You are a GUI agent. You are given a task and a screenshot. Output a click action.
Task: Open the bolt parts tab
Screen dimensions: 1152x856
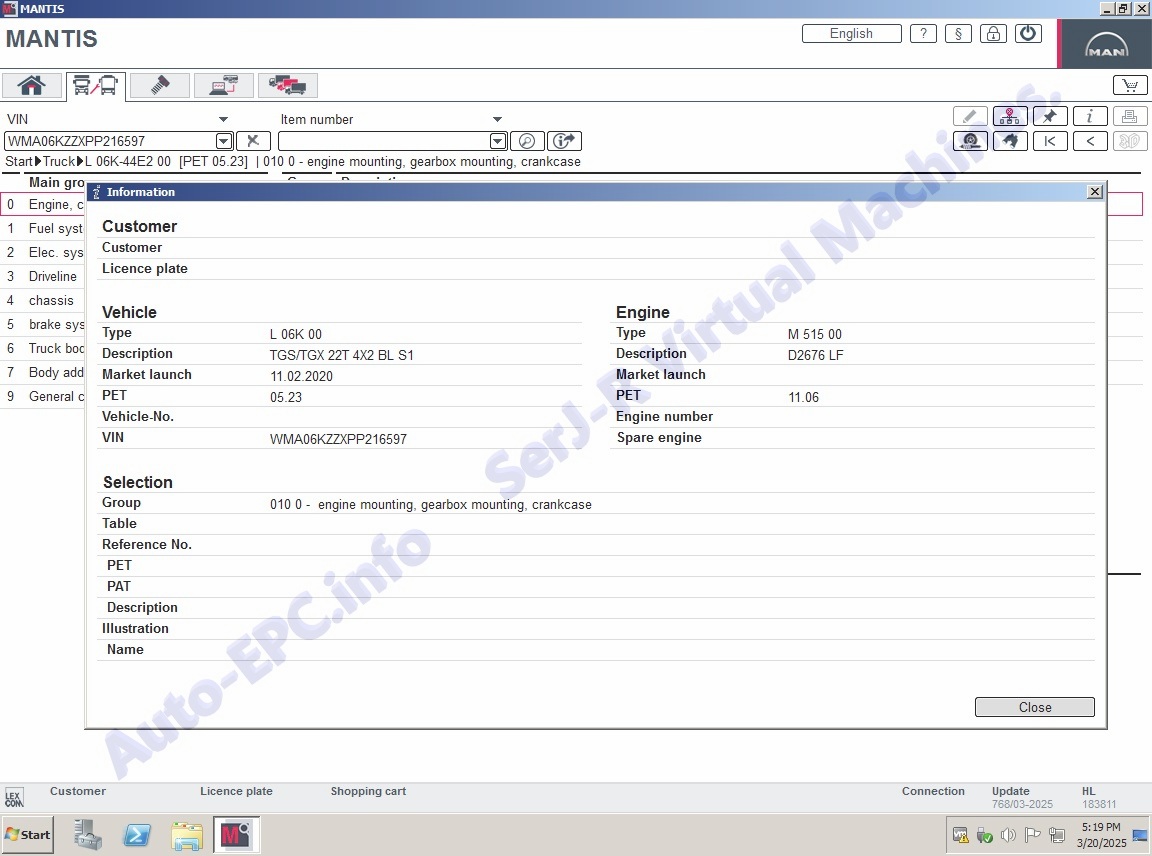(x=159, y=85)
